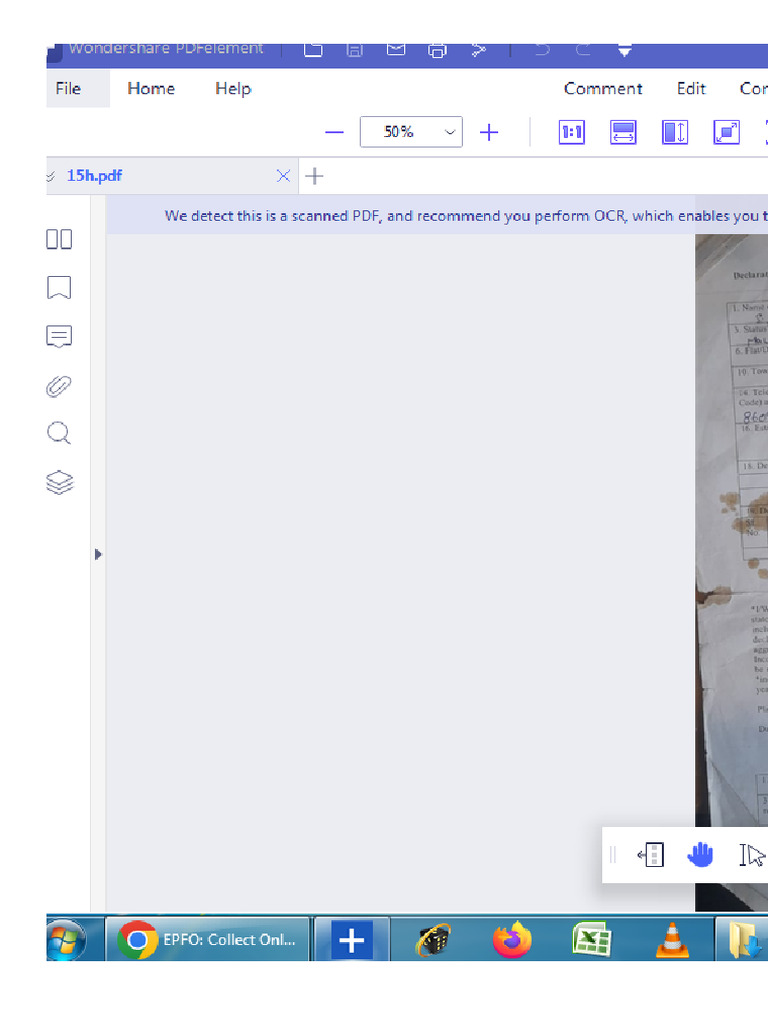Open the File menu

click(69, 89)
